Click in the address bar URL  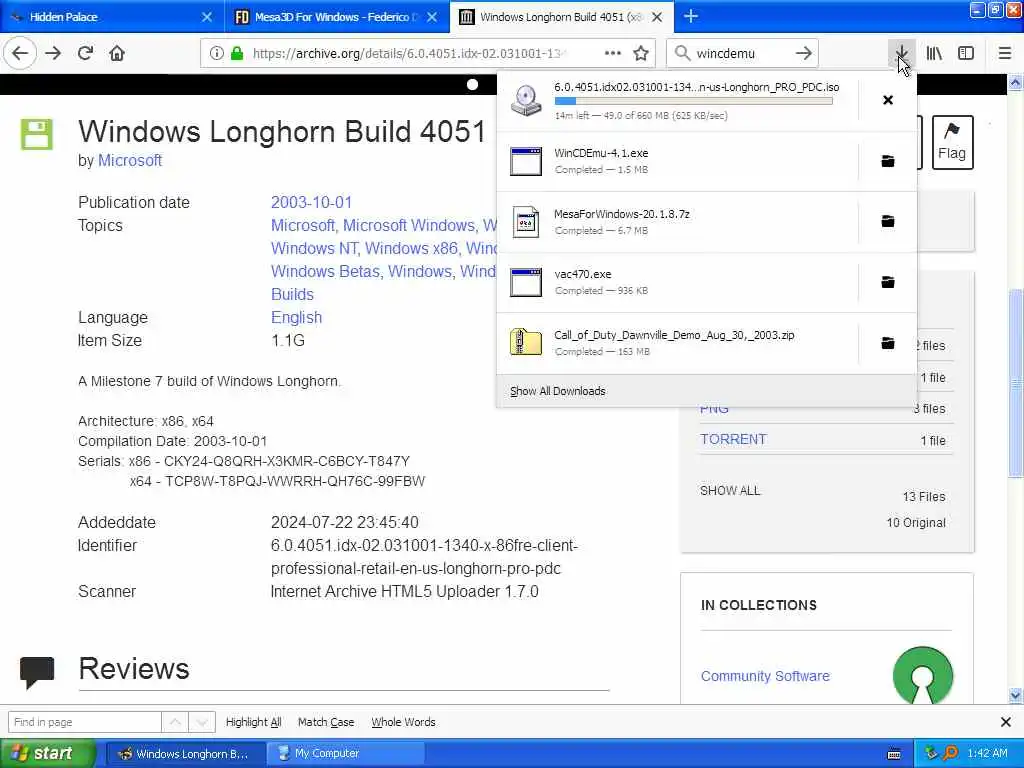coord(410,53)
